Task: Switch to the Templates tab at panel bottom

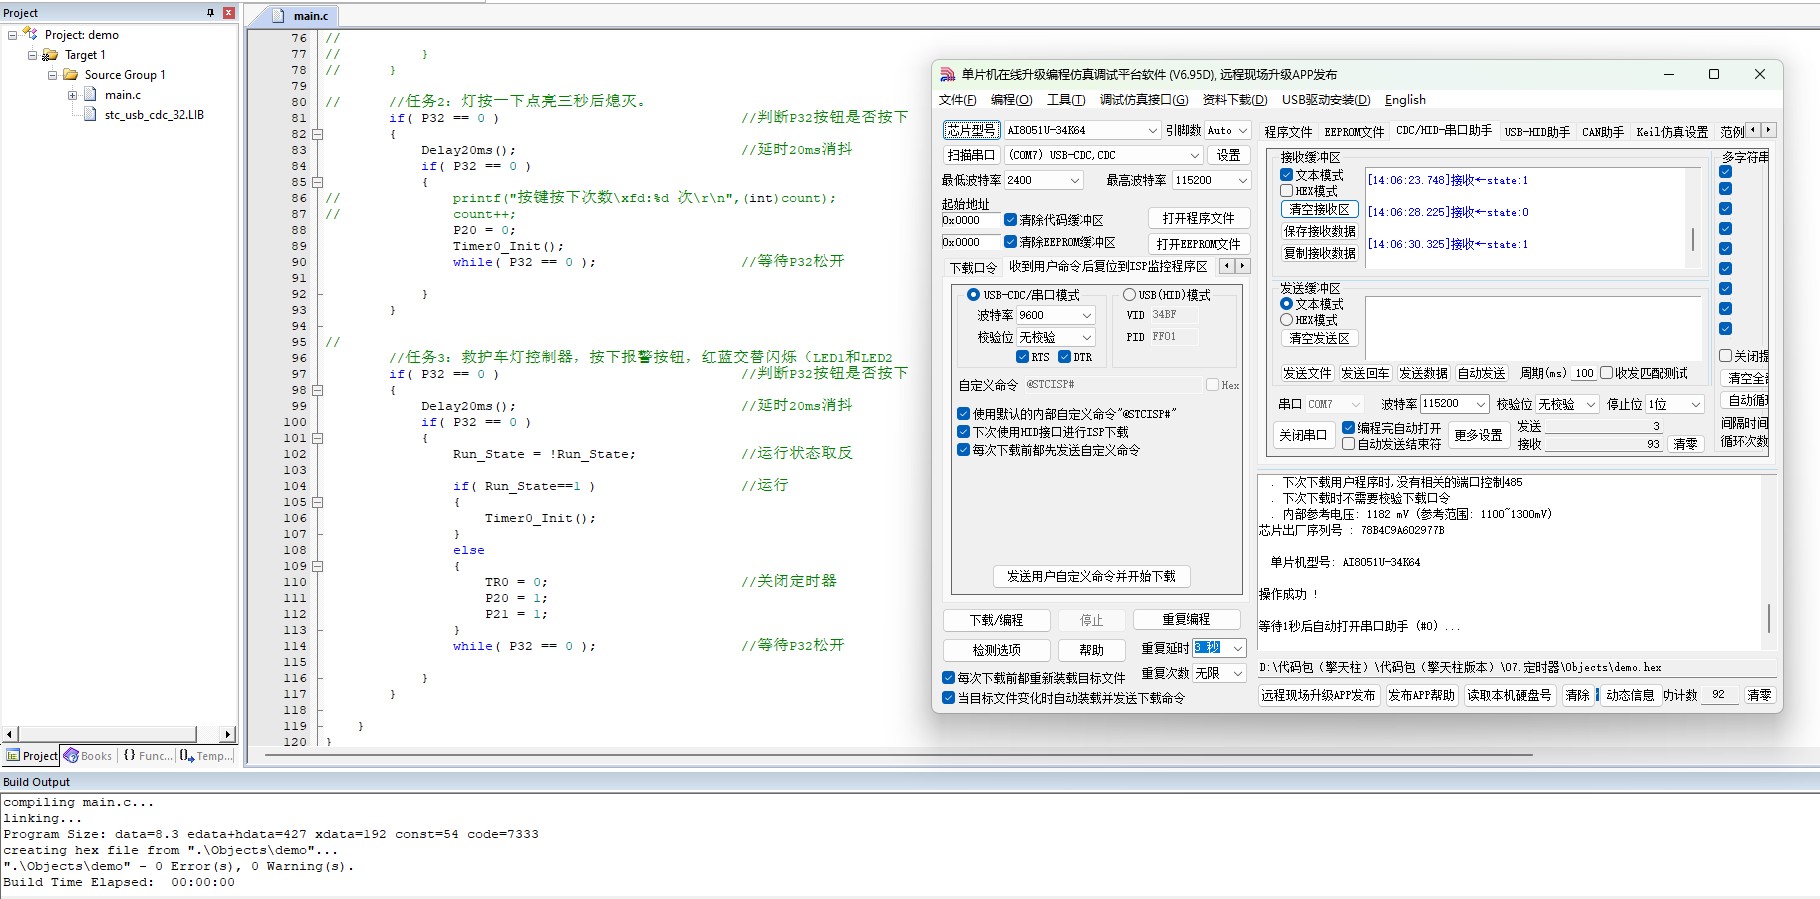Action: tap(206, 756)
